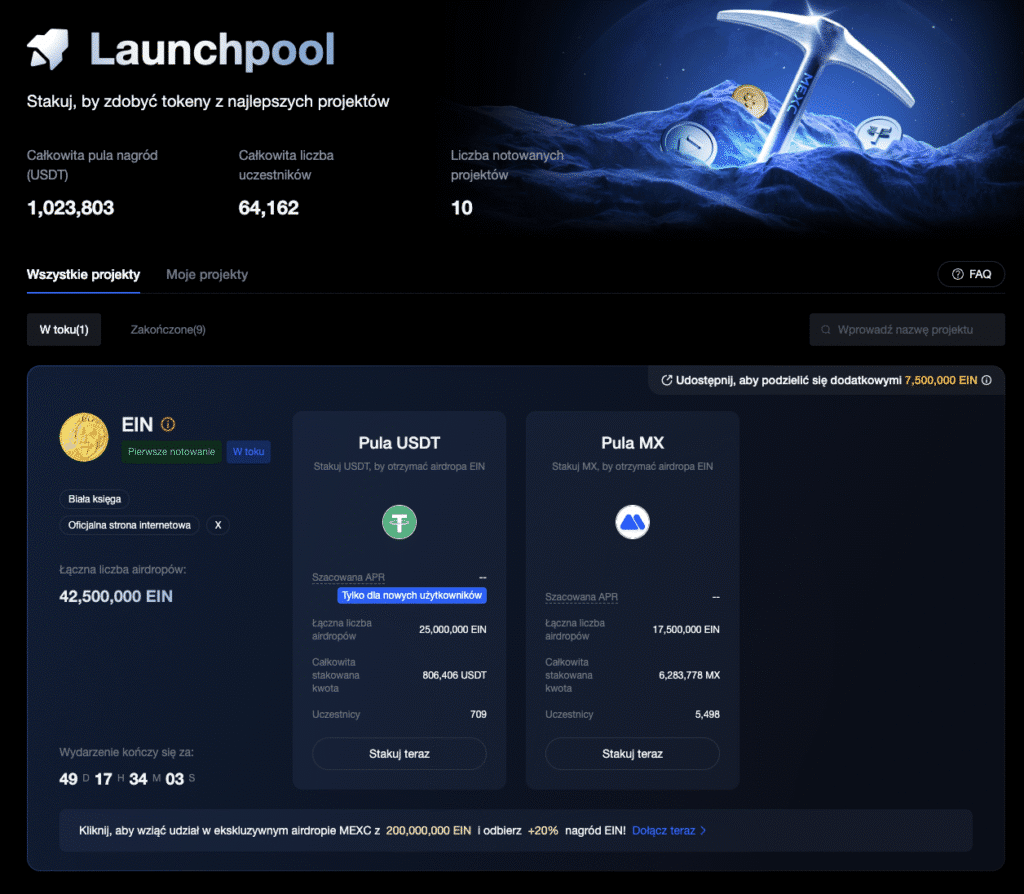Viewport: 1024px width, 894px height.
Task: Click the question mark icon in FAQ
Action: [957, 274]
